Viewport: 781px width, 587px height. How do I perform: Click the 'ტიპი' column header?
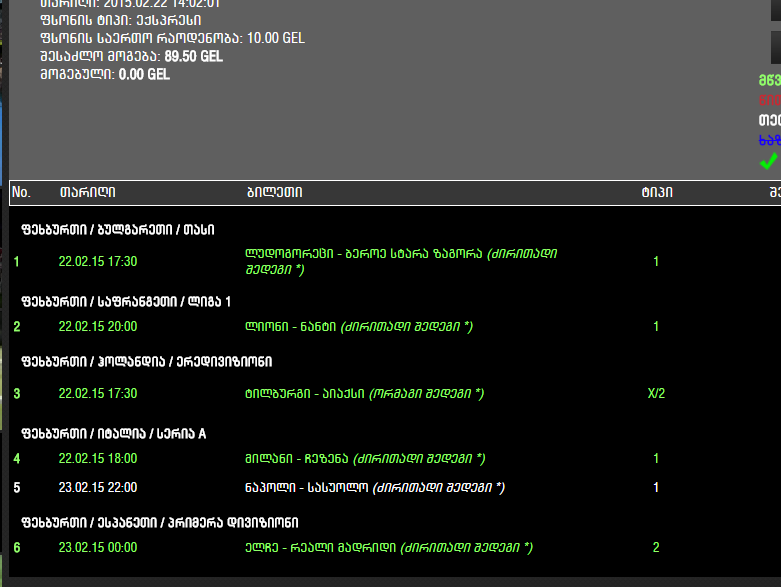pyautogui.click(x=657, y=192)
